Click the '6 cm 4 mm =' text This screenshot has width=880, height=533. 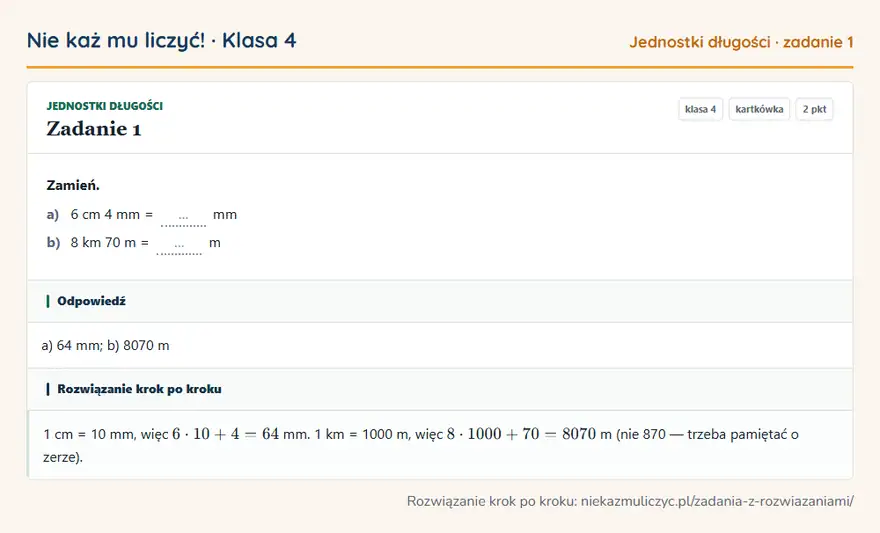(x=112, y=214)
